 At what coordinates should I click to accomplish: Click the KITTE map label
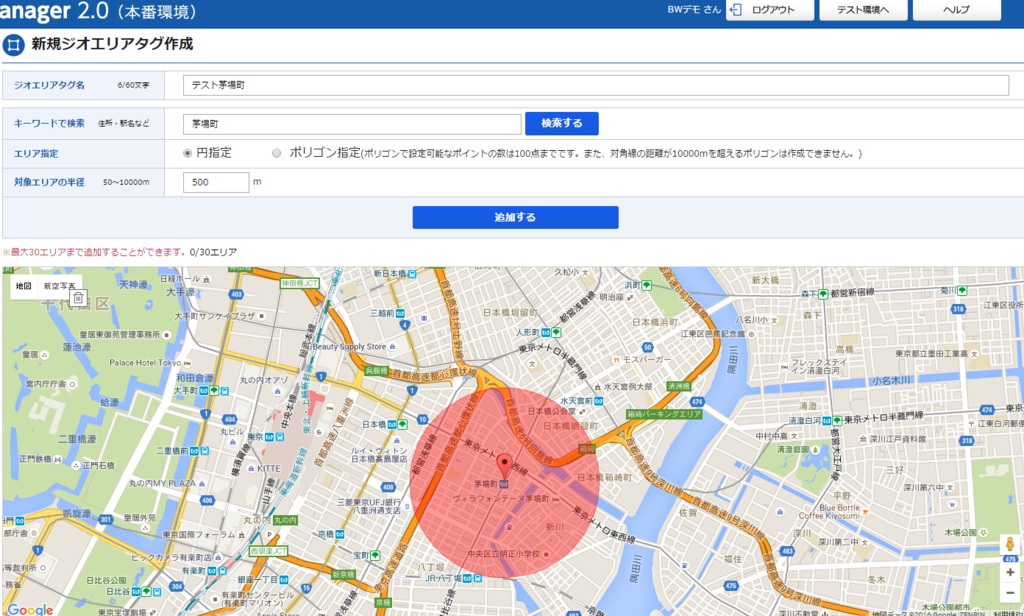coord(268,469)
